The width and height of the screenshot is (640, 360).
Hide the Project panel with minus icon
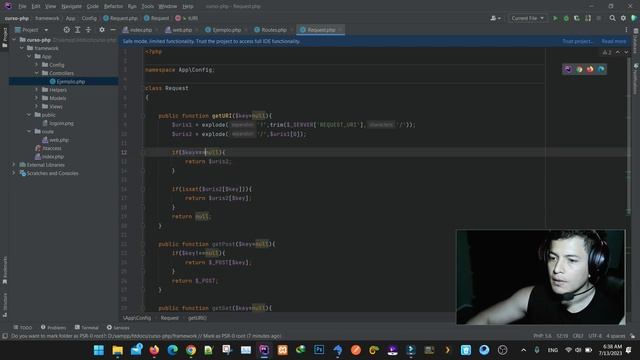pyautogui.click(x=113, y=30)
